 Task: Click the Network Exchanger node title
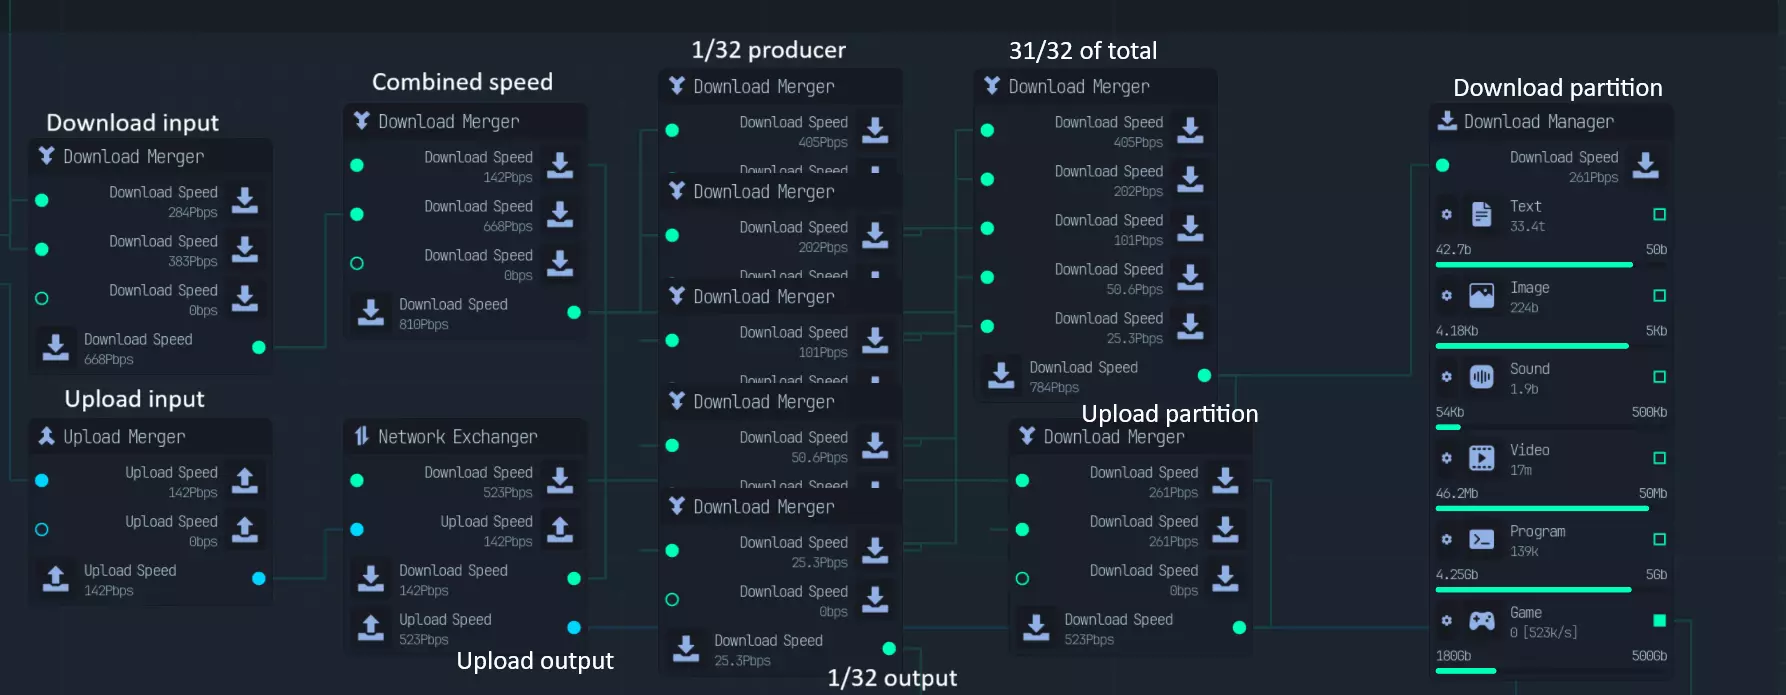457,437
